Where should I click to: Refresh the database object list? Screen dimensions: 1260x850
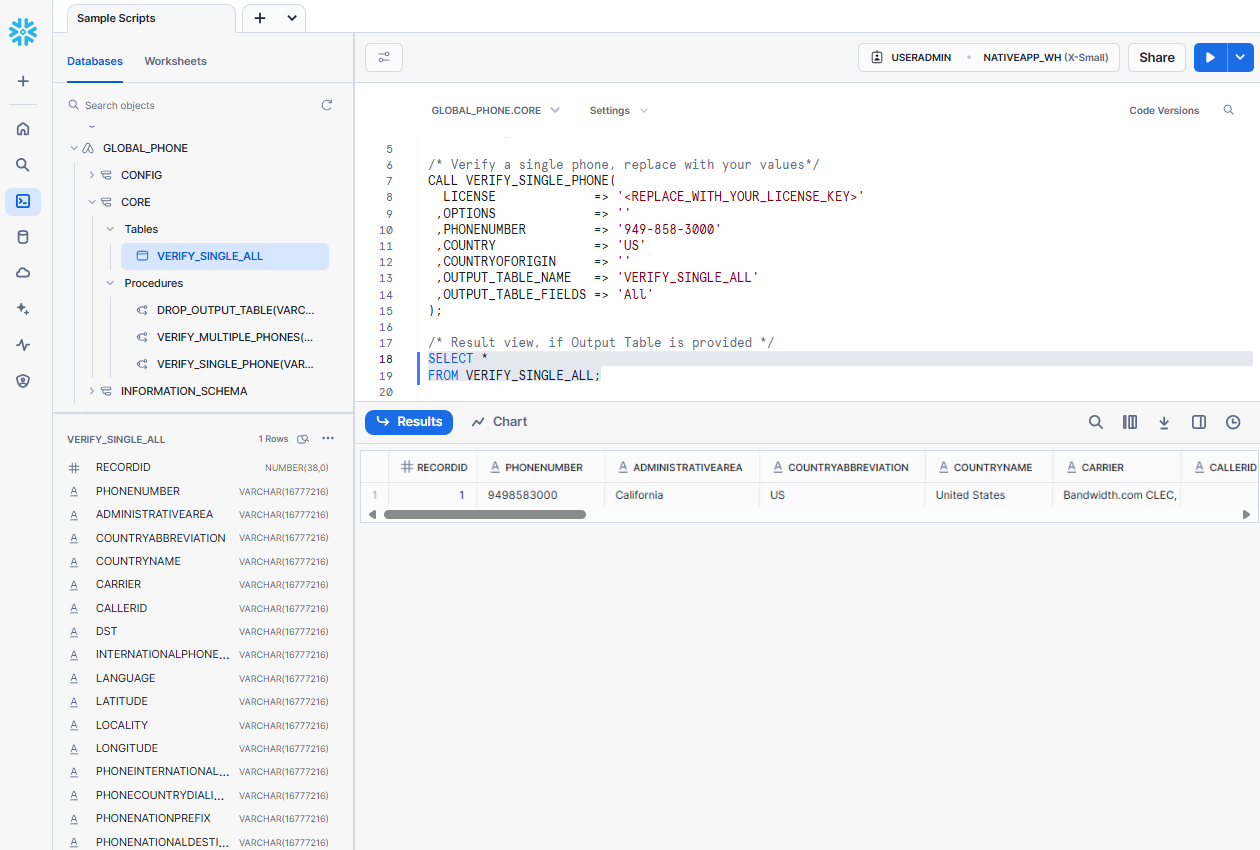point(326,105)
